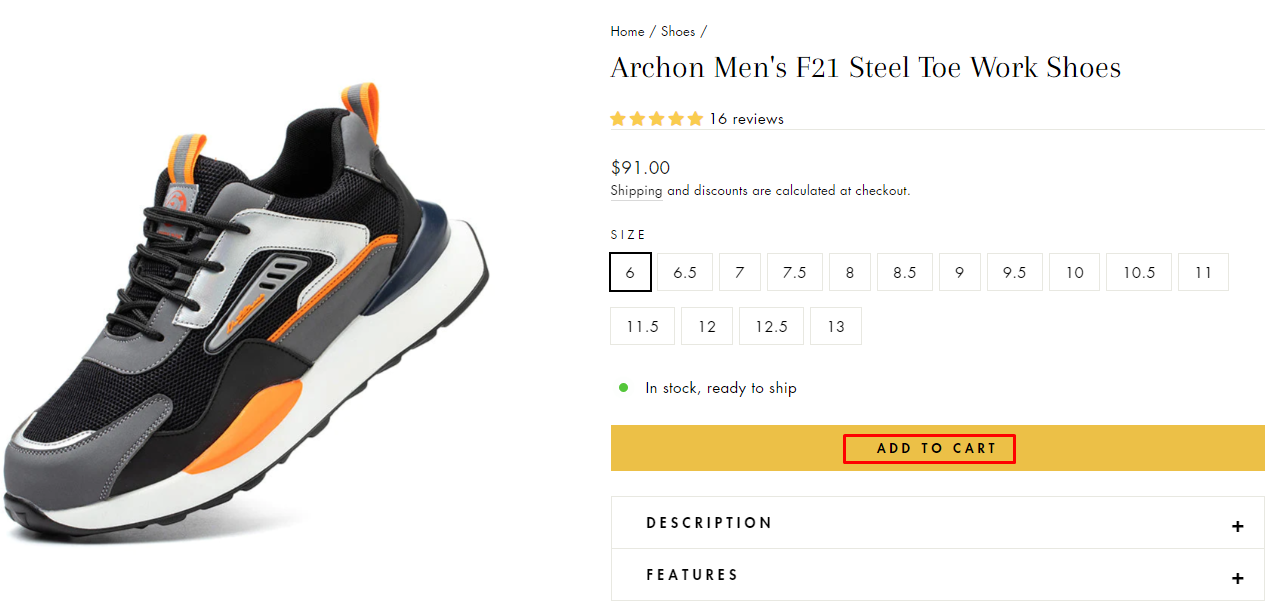Select size 13
Viewport: 1271px width, 606px height.
click(x=836, y=326)
